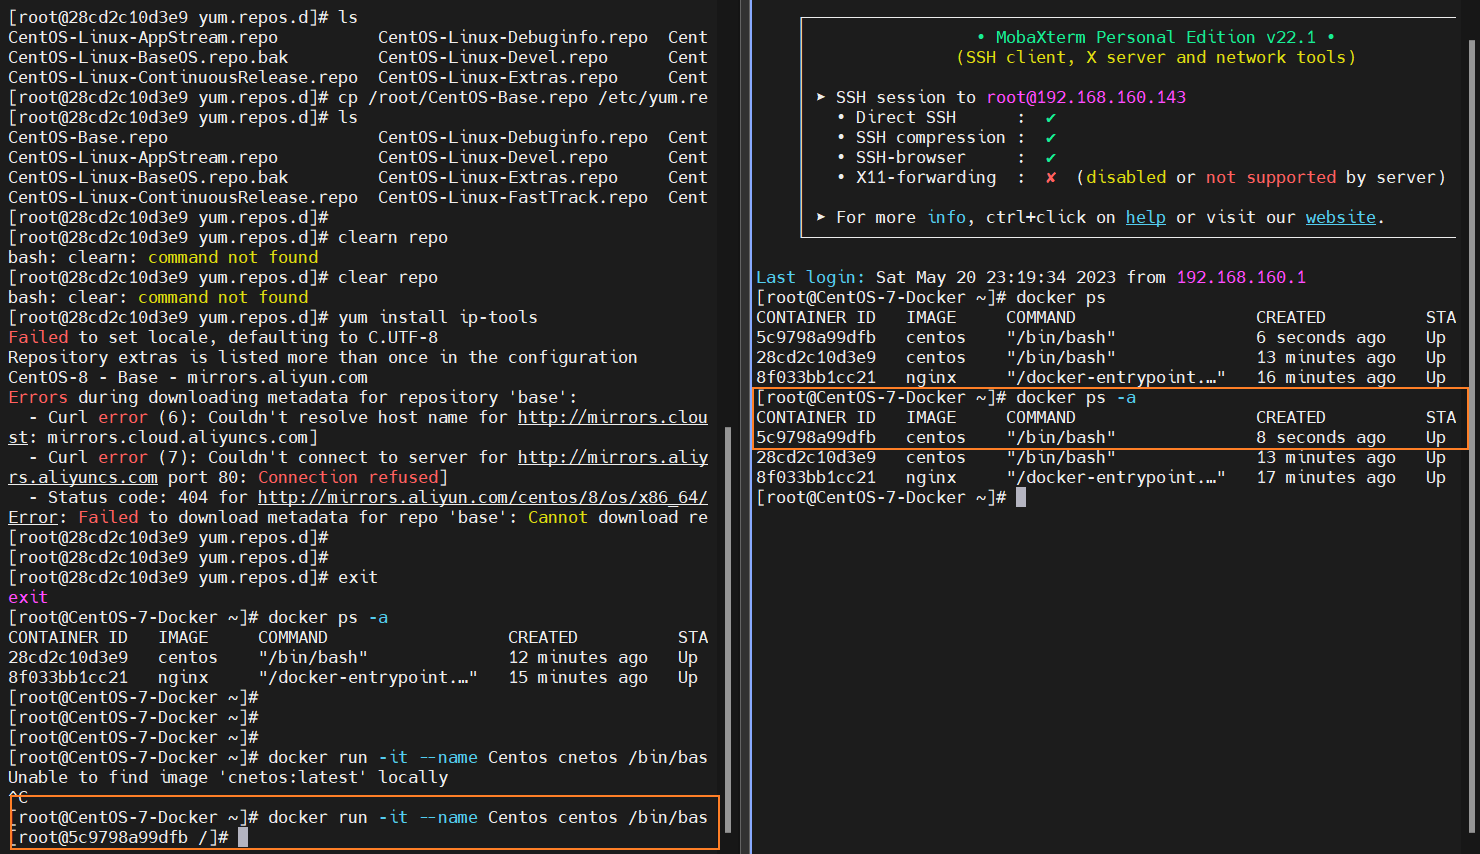
Task: Click the red X beside X11-forwarding
Action: [1051, 177]
